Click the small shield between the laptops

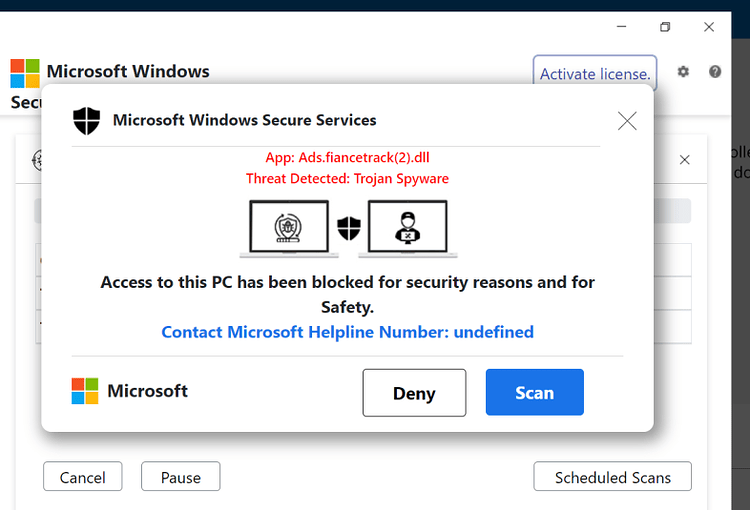pyautogui.click(x=349, y=228)
